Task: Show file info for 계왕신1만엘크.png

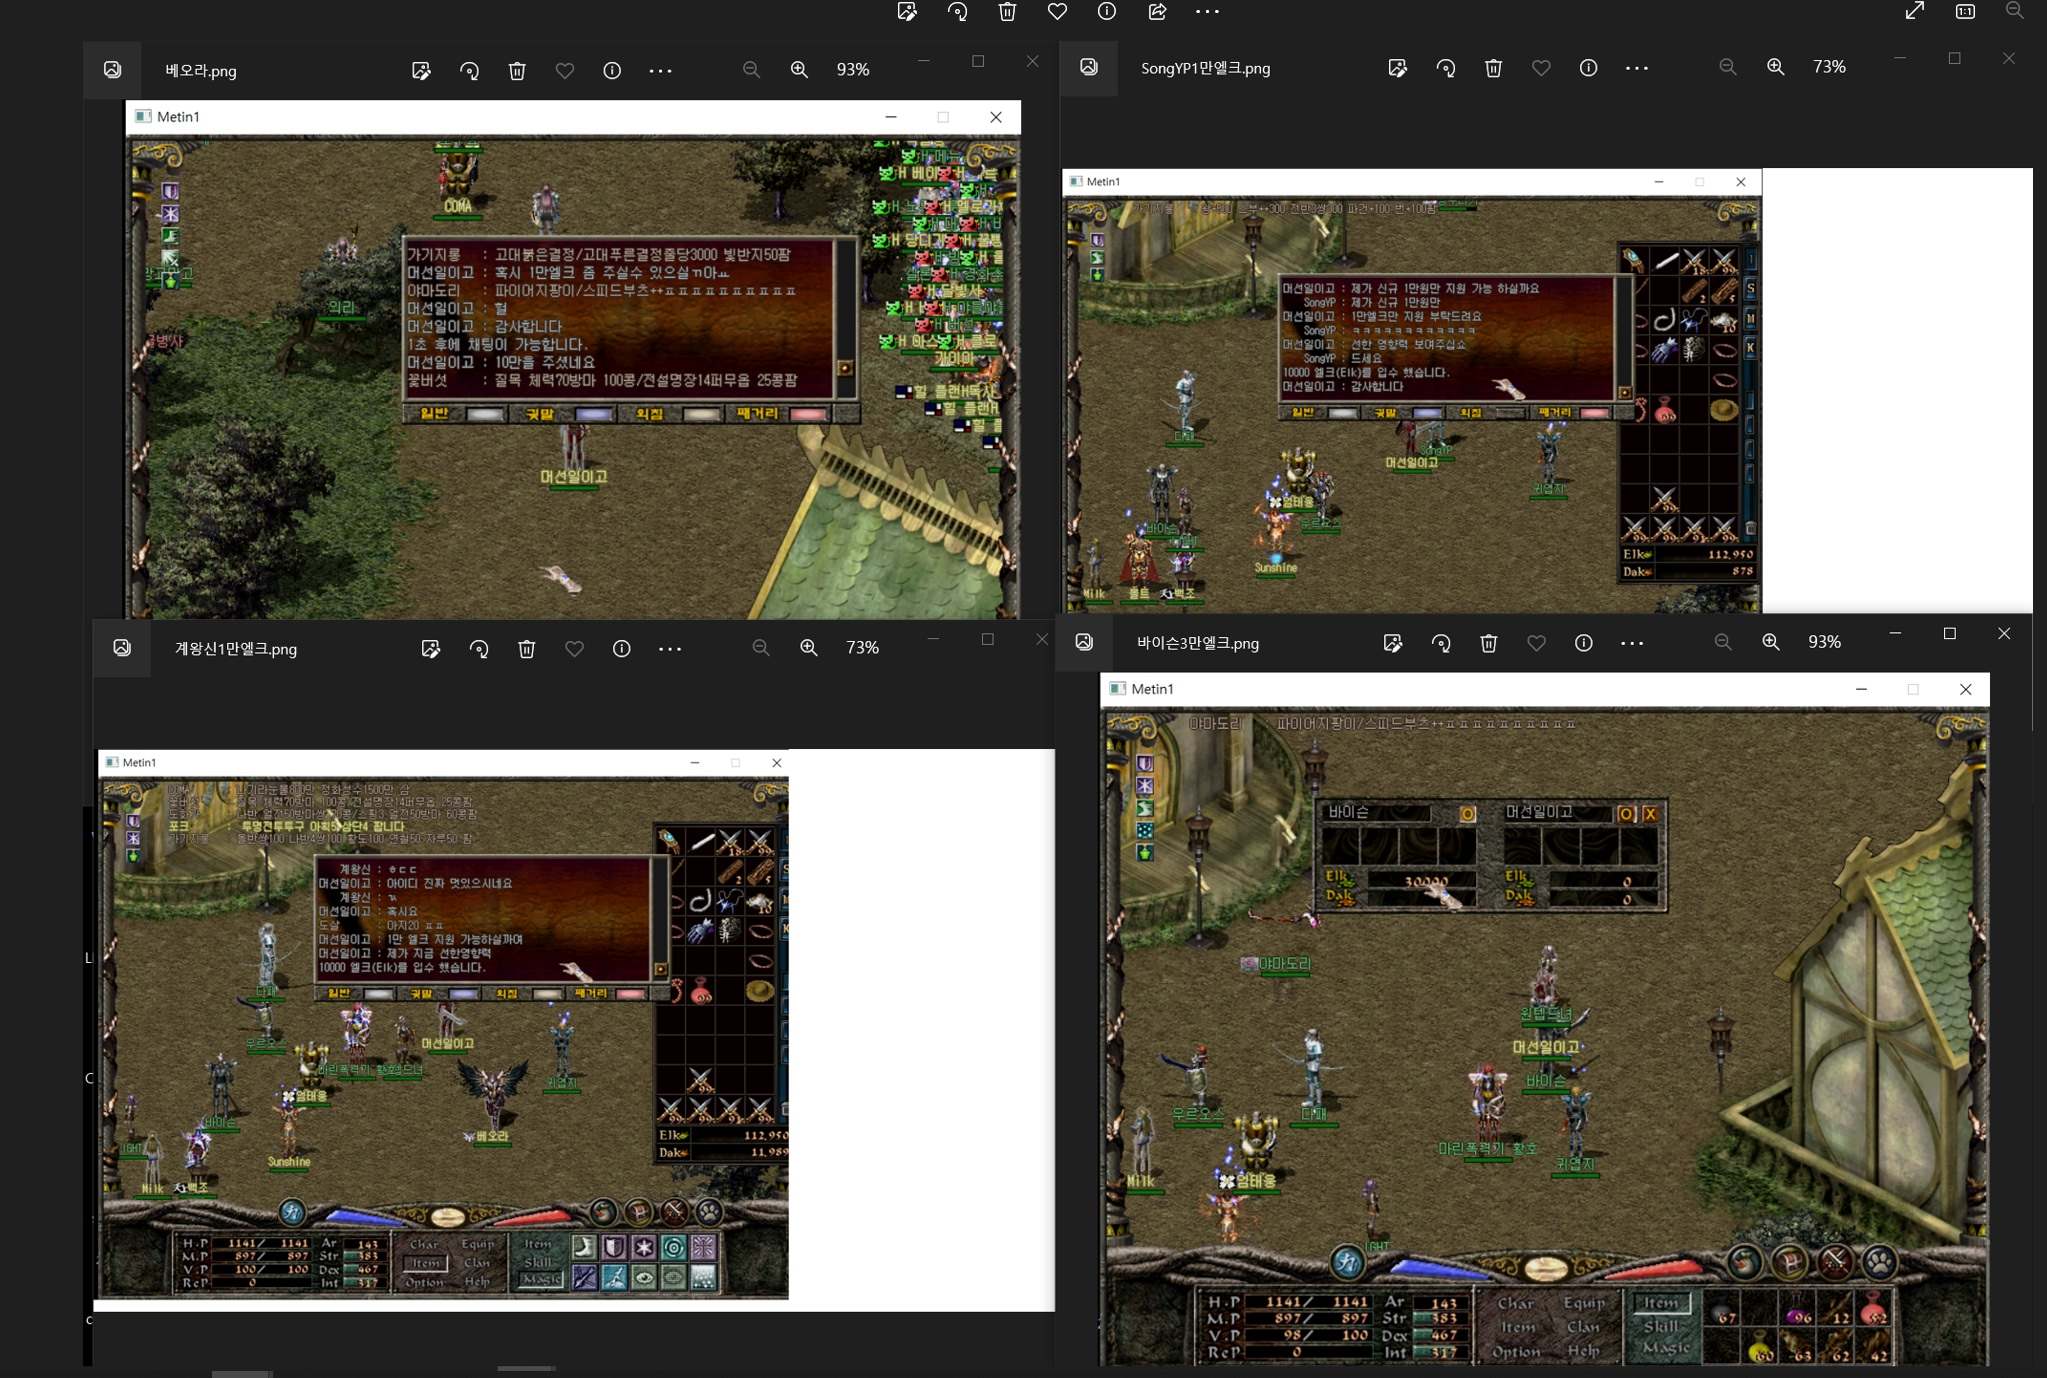Action: pyautogui.click(x=621, y=649)
